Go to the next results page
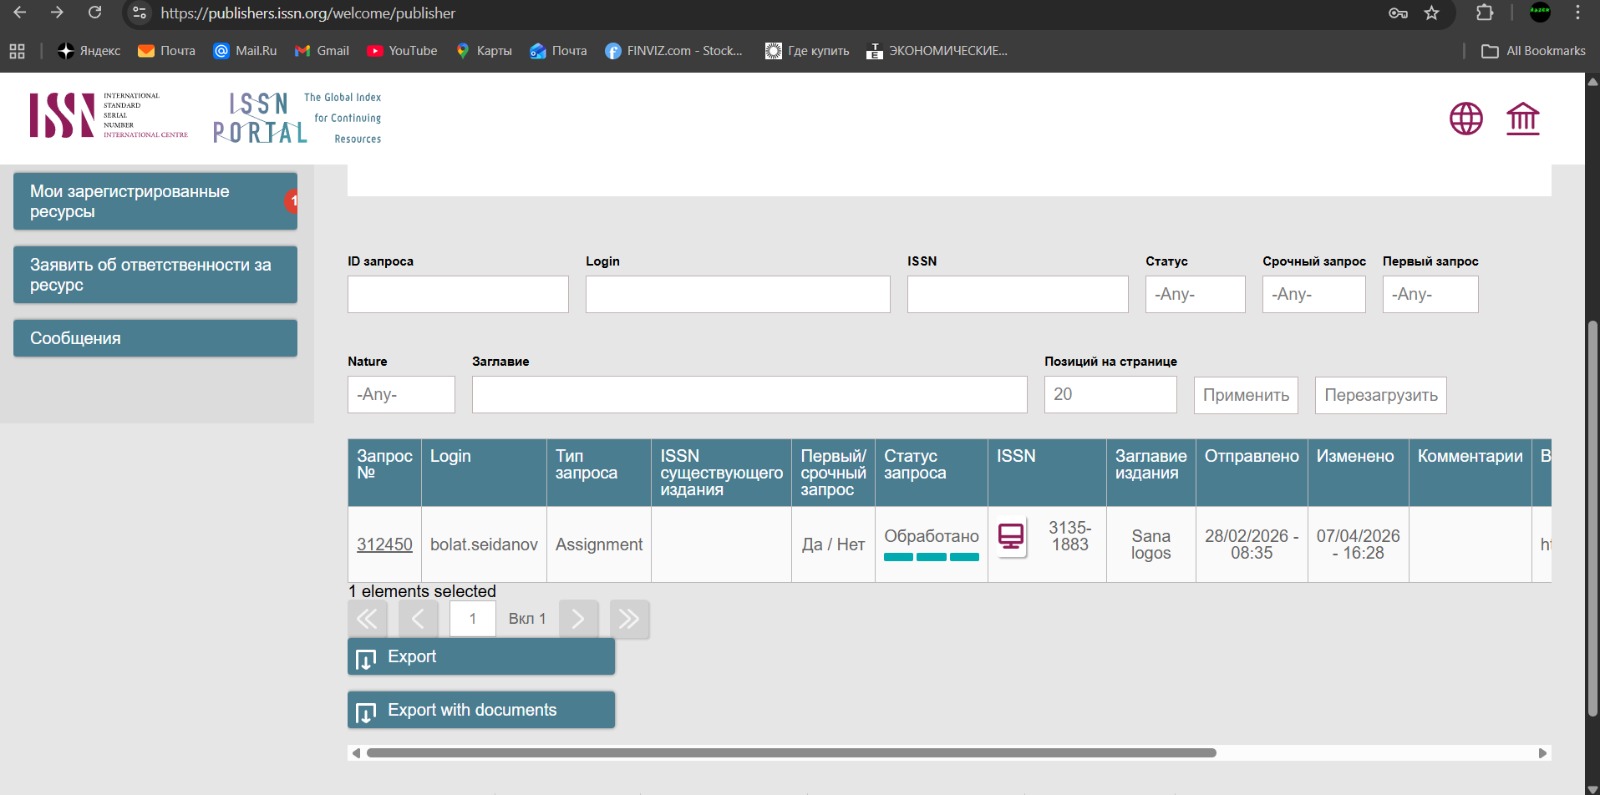This screenshot has width=1600, height=795. coord(578,619)
